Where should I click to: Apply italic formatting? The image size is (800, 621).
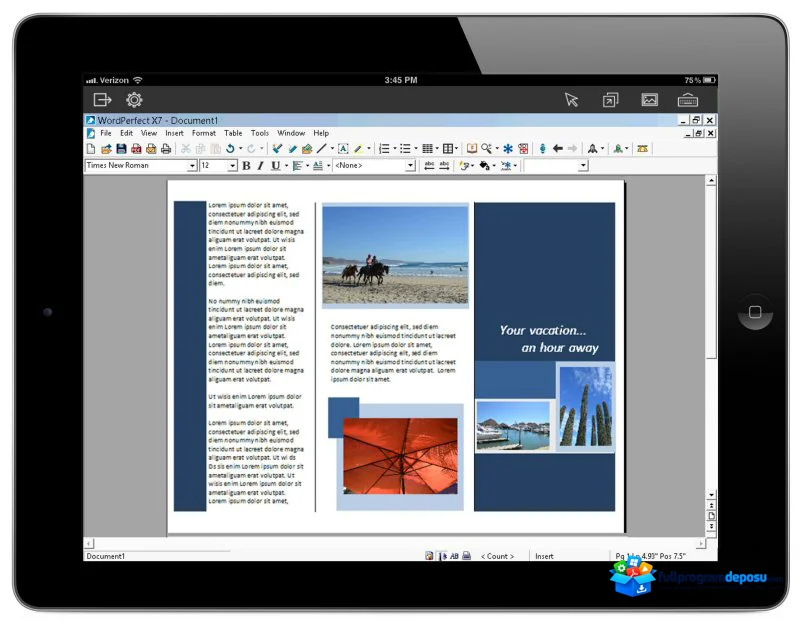261,165
